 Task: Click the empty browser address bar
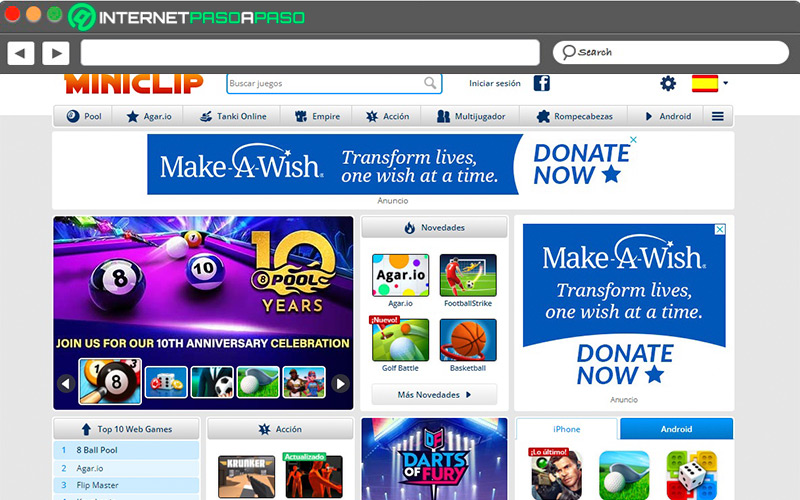pyautogui.click(x=310, y=53)
